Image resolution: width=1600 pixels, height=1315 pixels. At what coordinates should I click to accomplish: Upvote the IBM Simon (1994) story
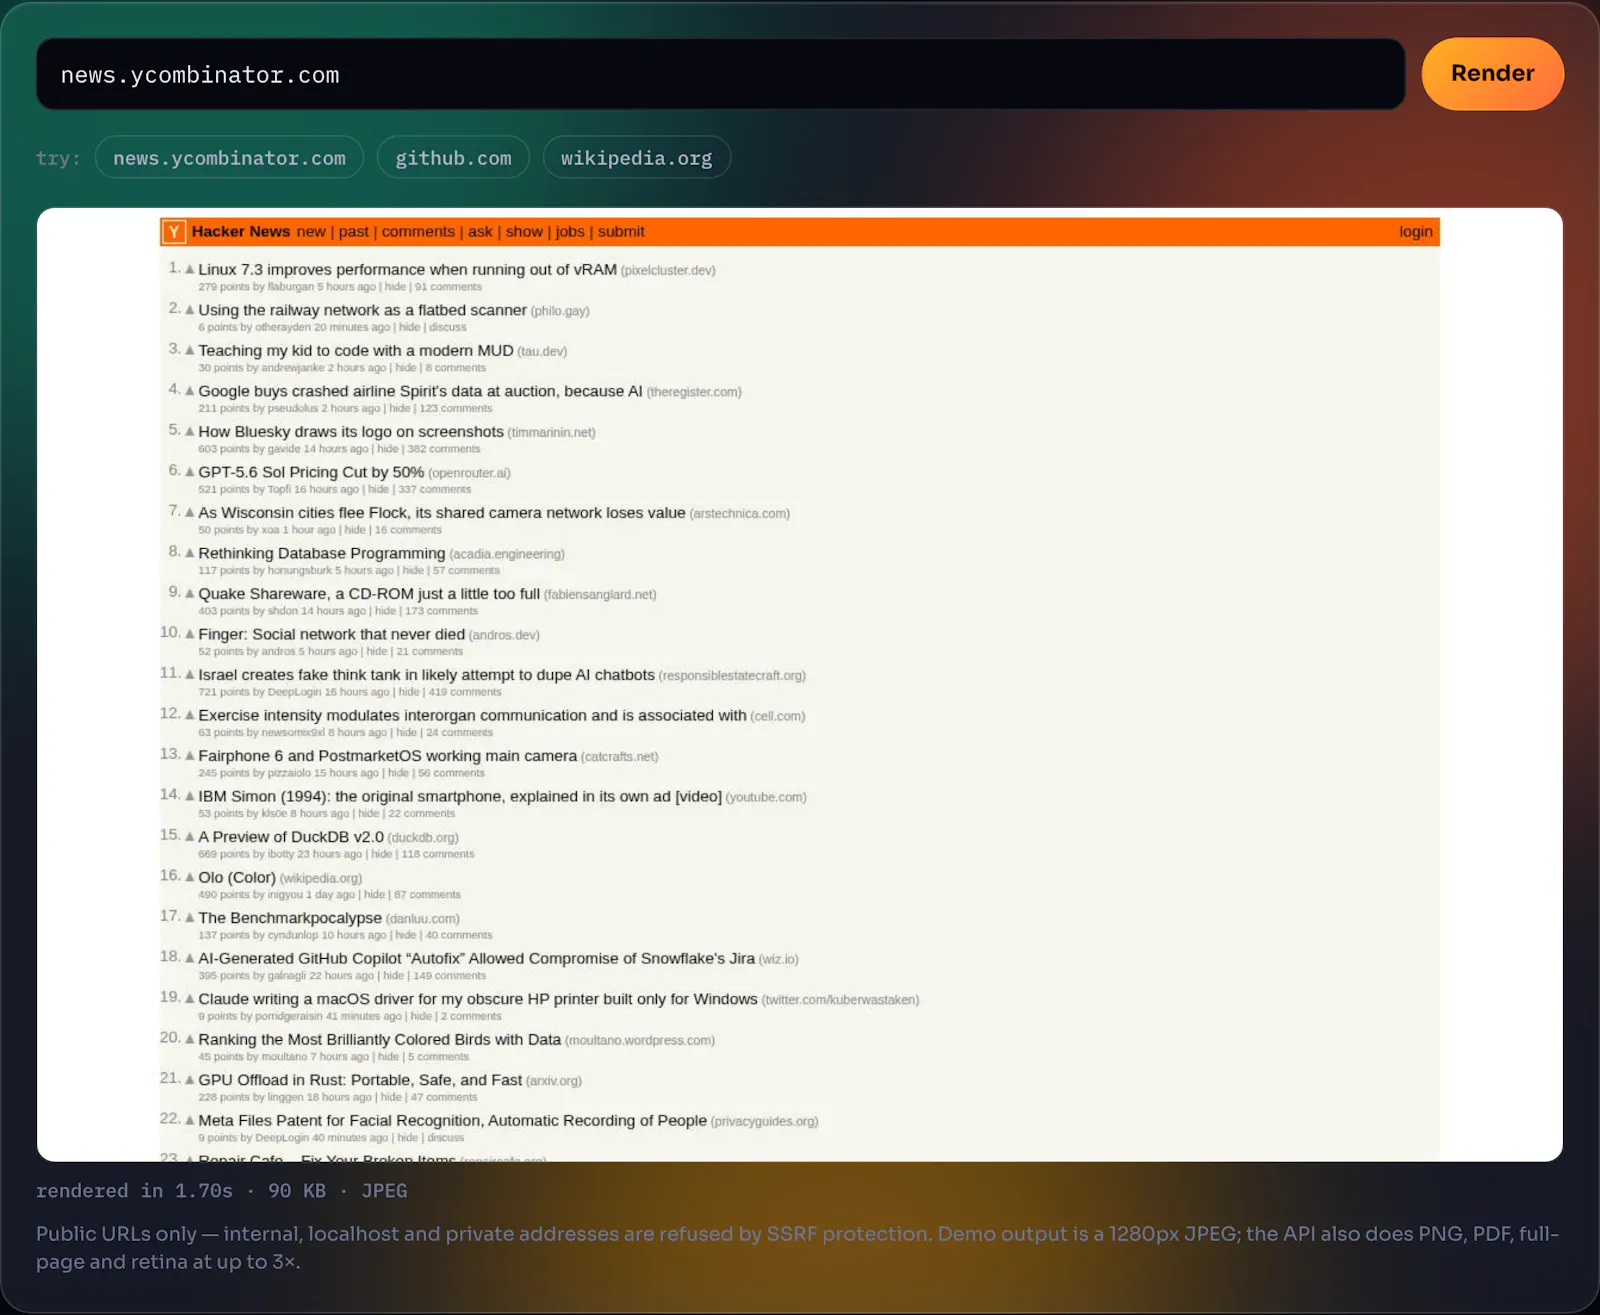click(189, 796)
